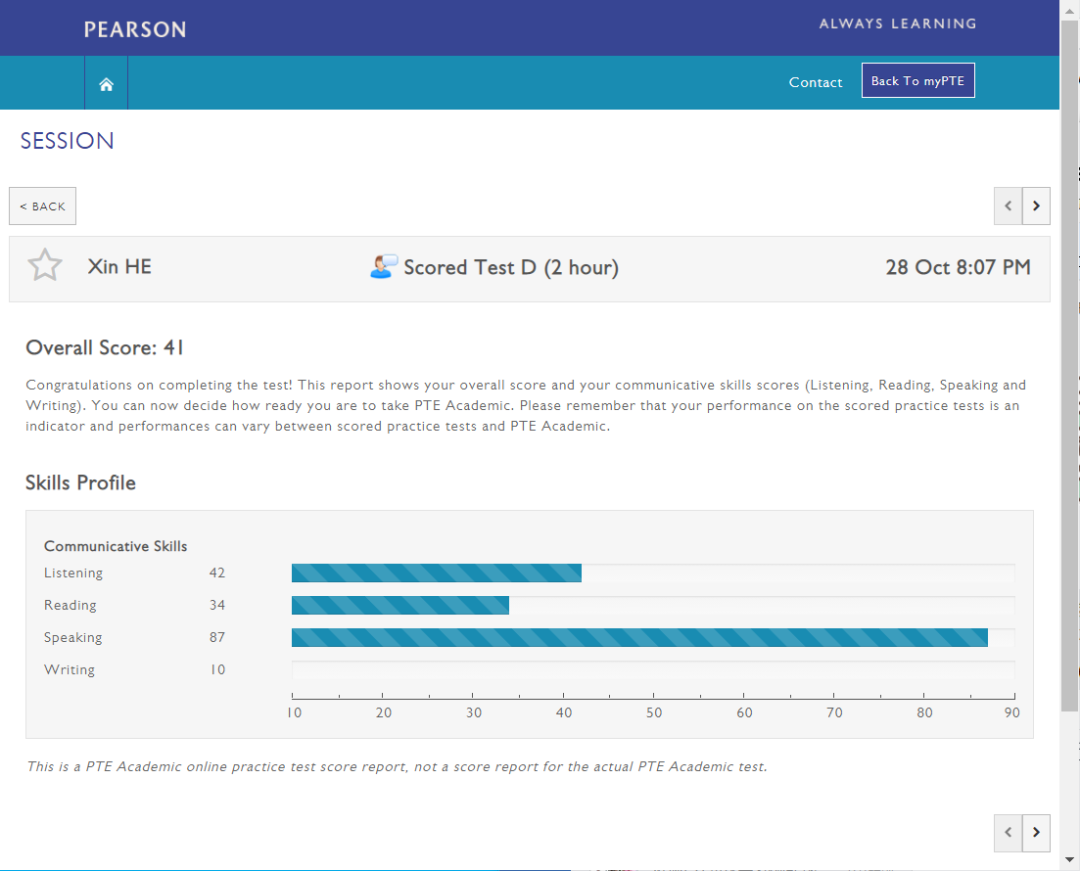Go to previous session with top left chevron
The height and width of the screenshot is (871, 1080).
pyautogui.click(x=1008, y=206)
